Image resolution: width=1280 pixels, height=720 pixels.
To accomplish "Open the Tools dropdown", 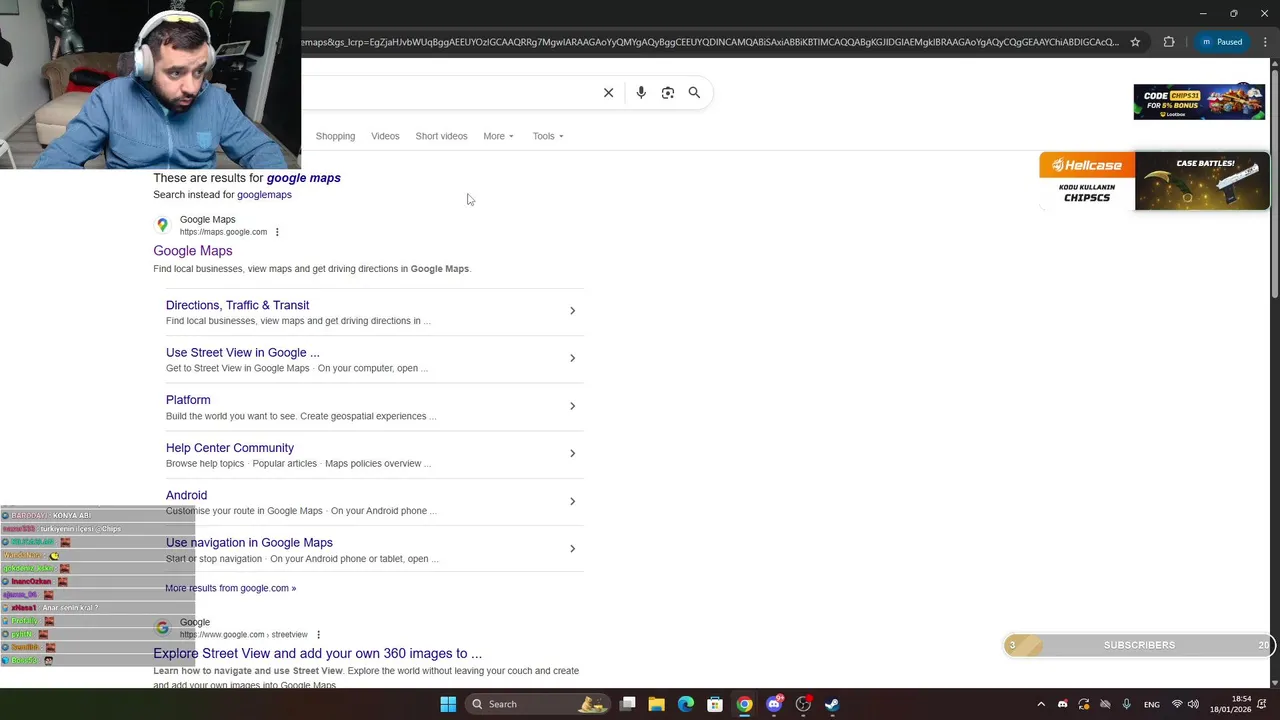I will pyautogui.click(x=548, y=136).
